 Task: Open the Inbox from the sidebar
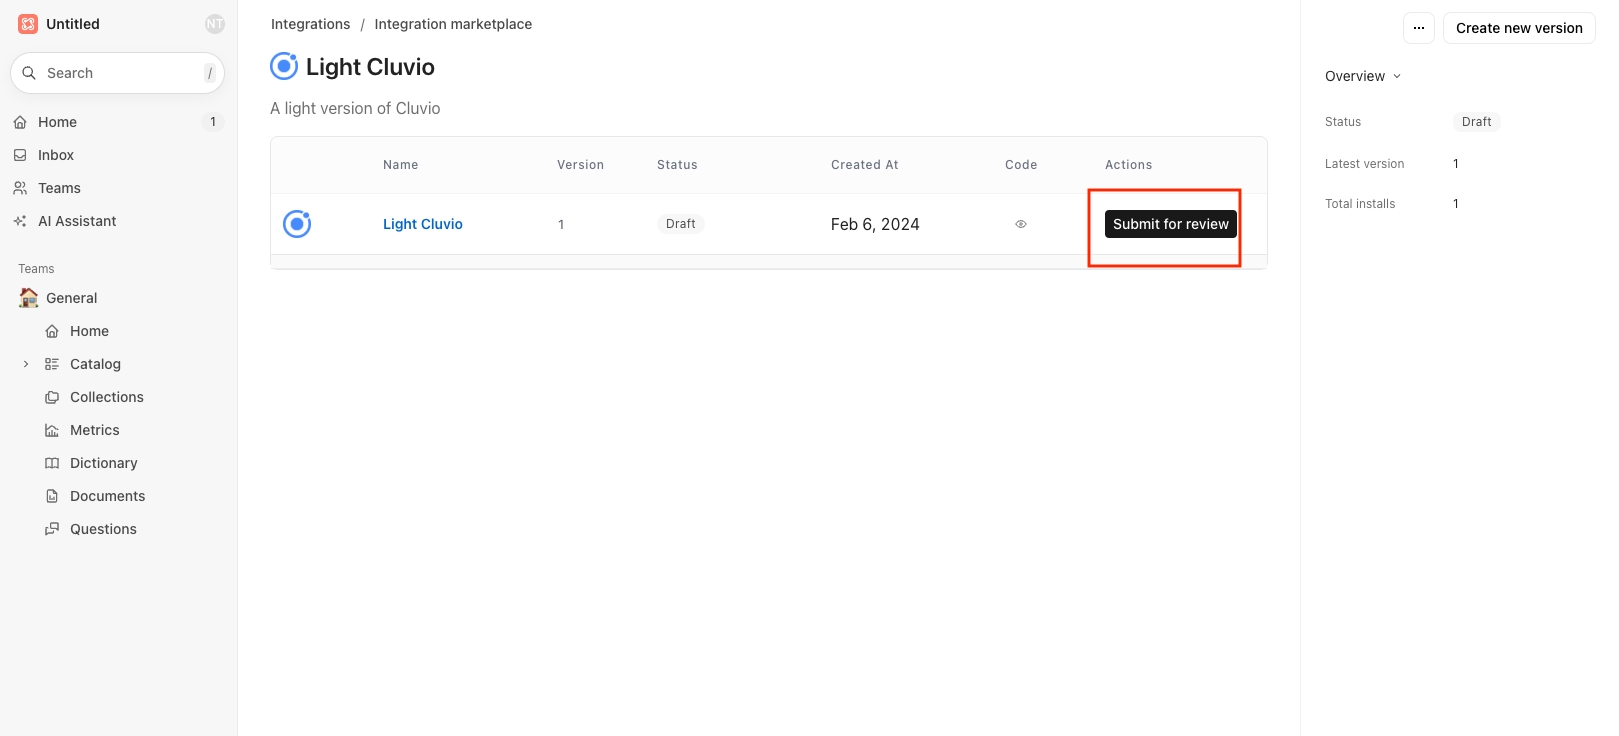[x=56, y=155]
